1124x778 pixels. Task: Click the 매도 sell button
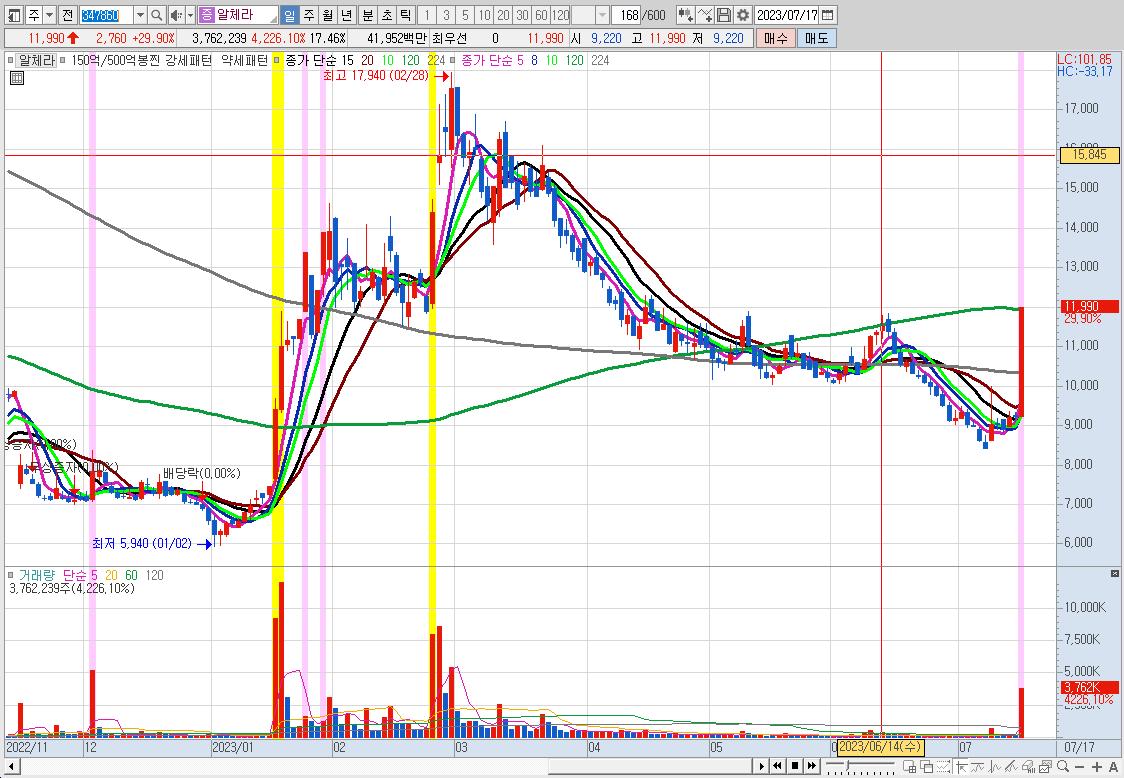pyautogui.click(x=816, y=38)
